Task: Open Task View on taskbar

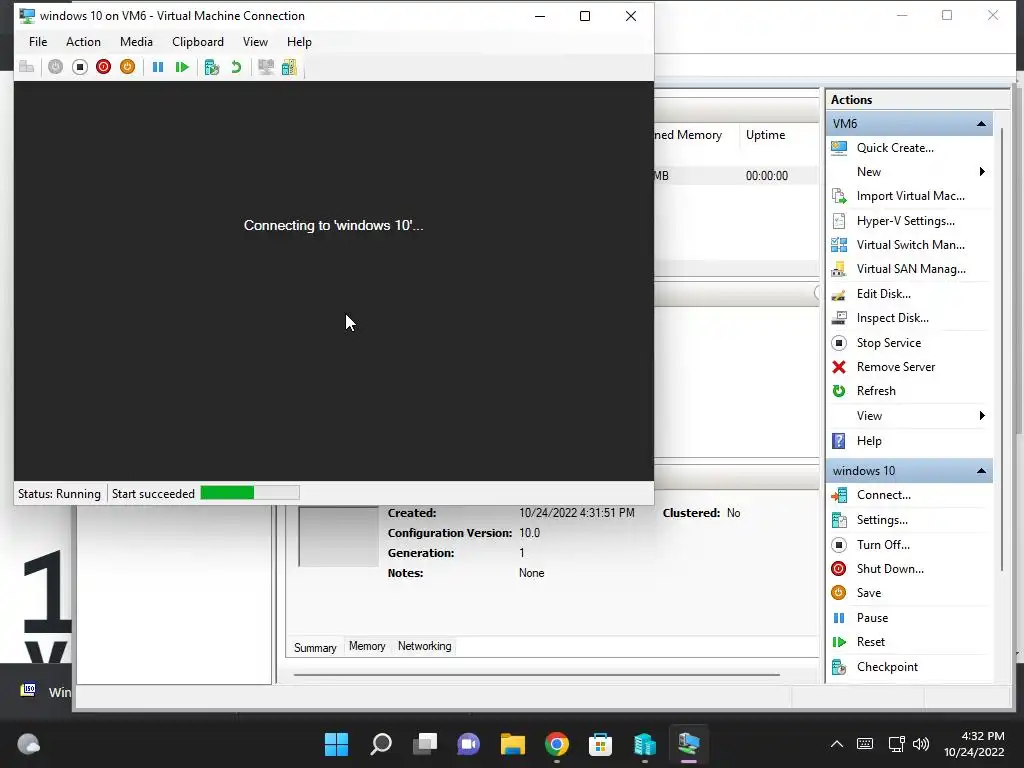Action: (425, 744)
